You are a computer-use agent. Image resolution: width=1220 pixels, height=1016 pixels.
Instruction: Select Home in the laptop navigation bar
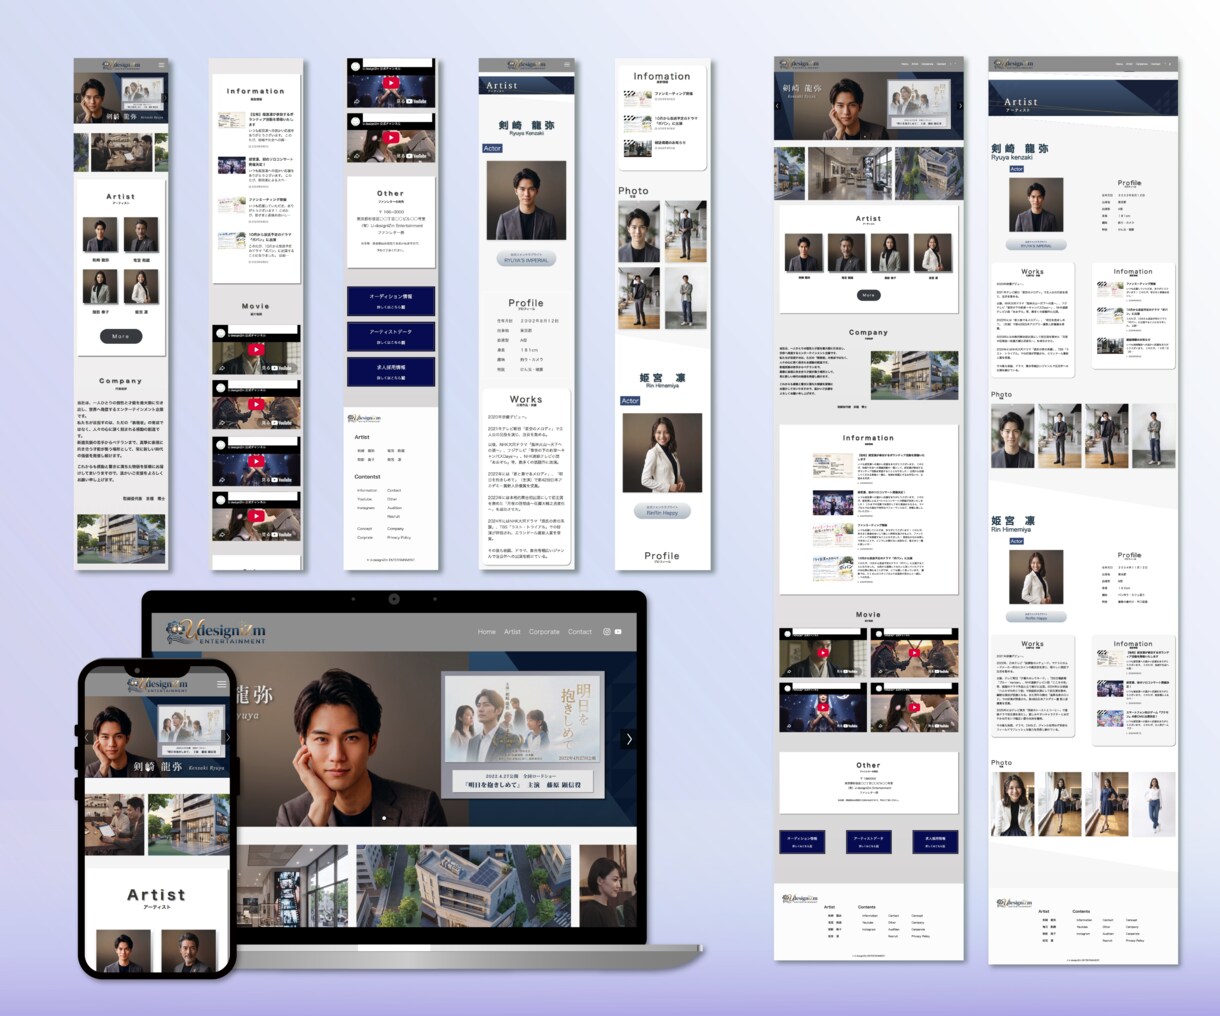tap(487, 632)
